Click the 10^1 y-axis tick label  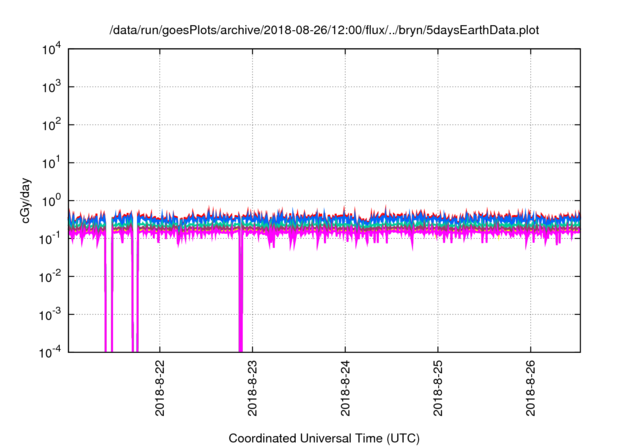coord(51,163)
